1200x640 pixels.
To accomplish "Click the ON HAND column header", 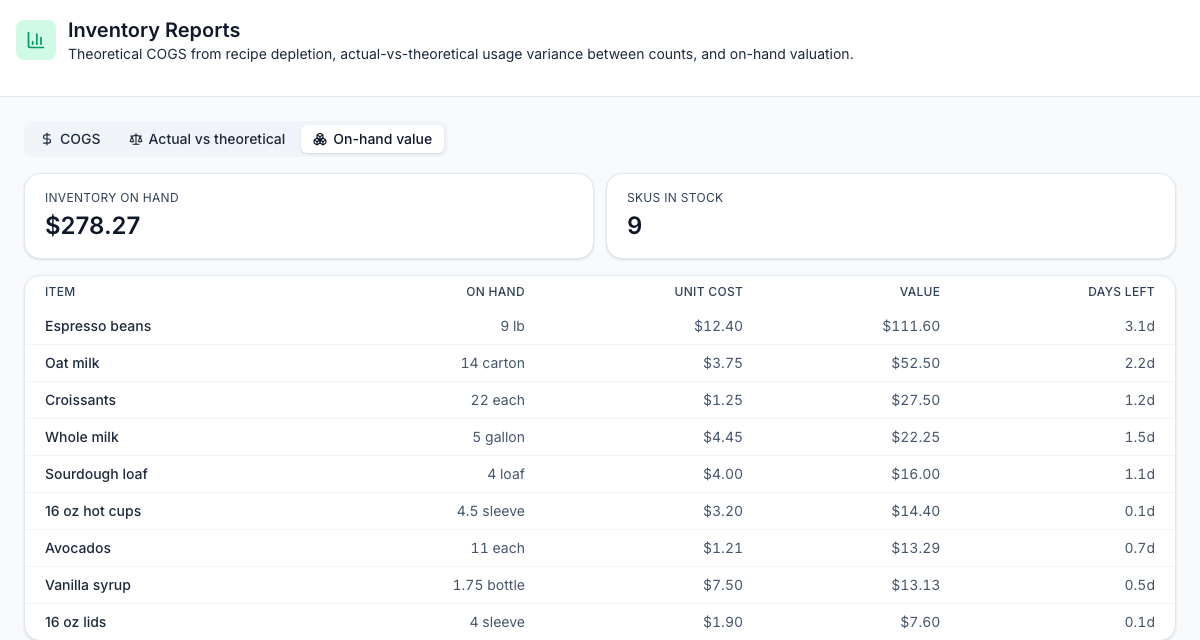I will coord(495,292).
